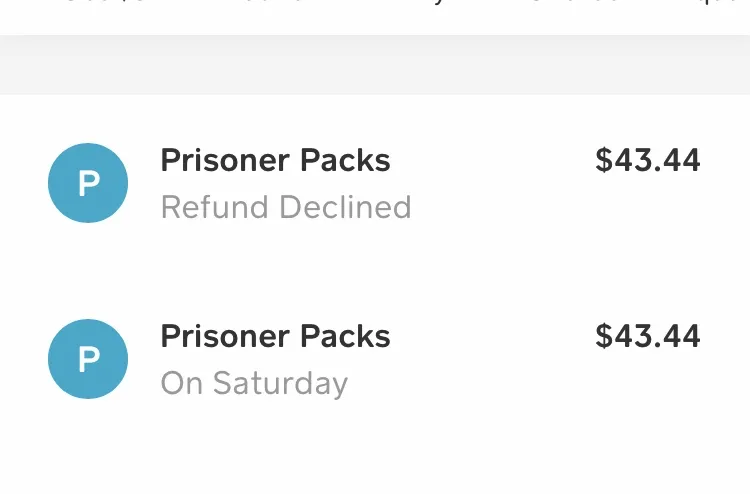750x494 pixels.
Task: Click the word Saturday in the date label
Action: [x=280, y=384]
